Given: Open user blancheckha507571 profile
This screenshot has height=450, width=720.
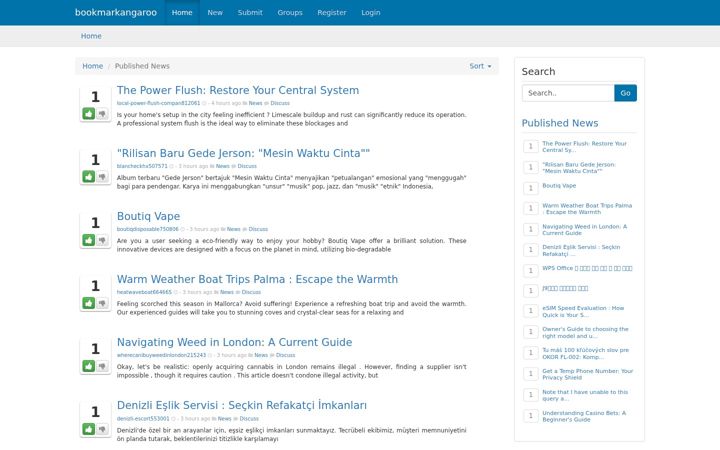Looking at the screenshot, I should (142, 166).
